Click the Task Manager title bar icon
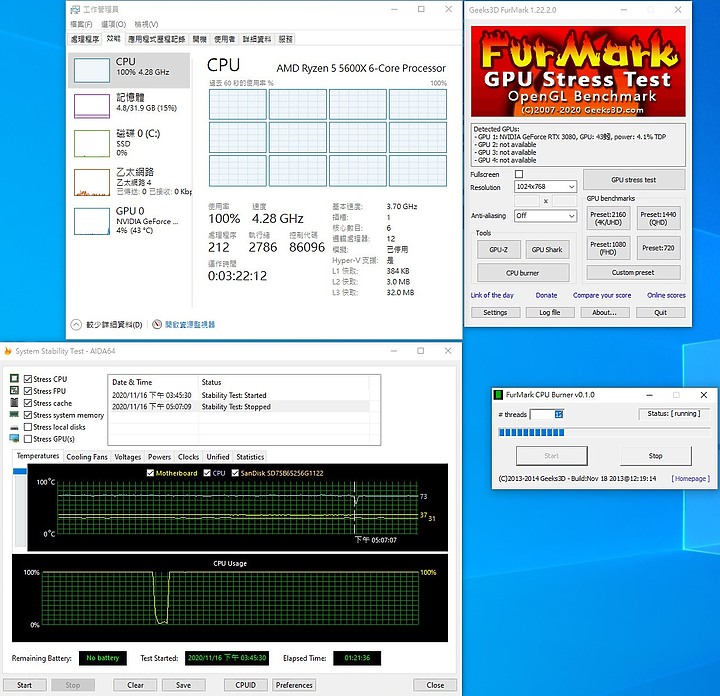 75,9
